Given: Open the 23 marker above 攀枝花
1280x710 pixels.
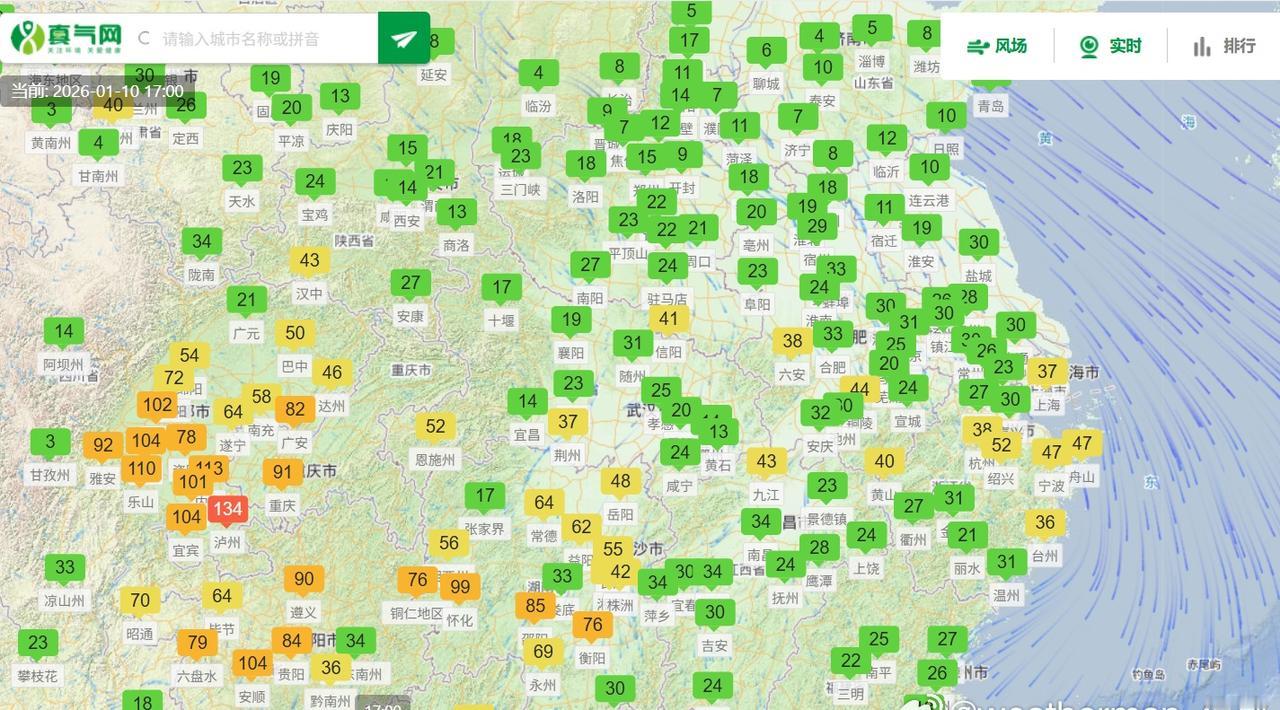Looking at the screenshot, I should tap(38, 644).
